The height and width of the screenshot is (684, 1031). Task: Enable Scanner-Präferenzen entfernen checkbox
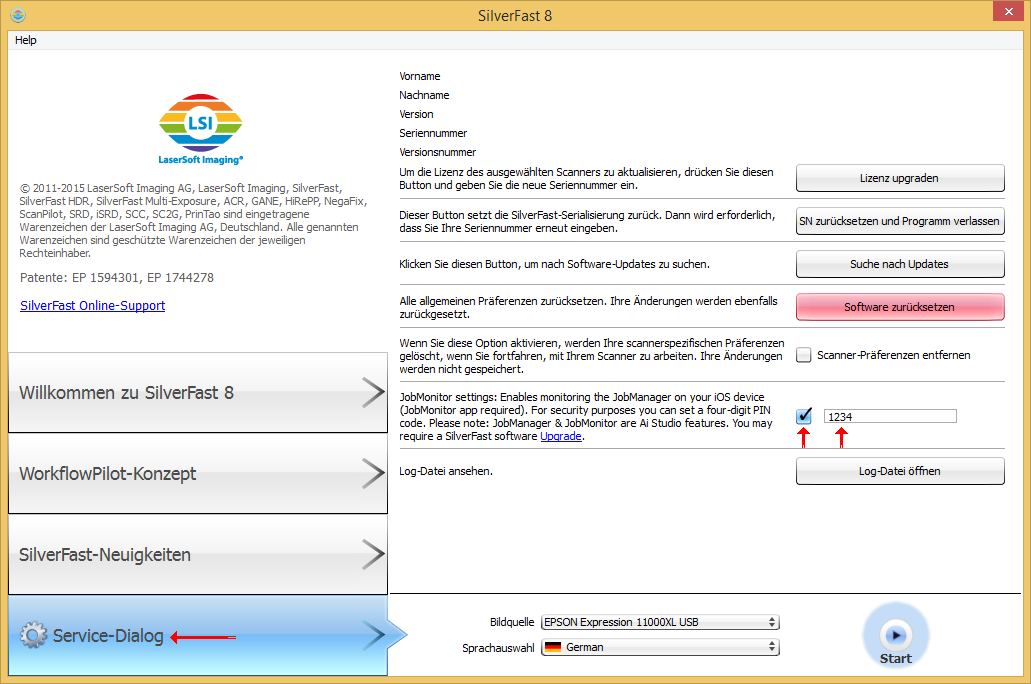(804, 355)
